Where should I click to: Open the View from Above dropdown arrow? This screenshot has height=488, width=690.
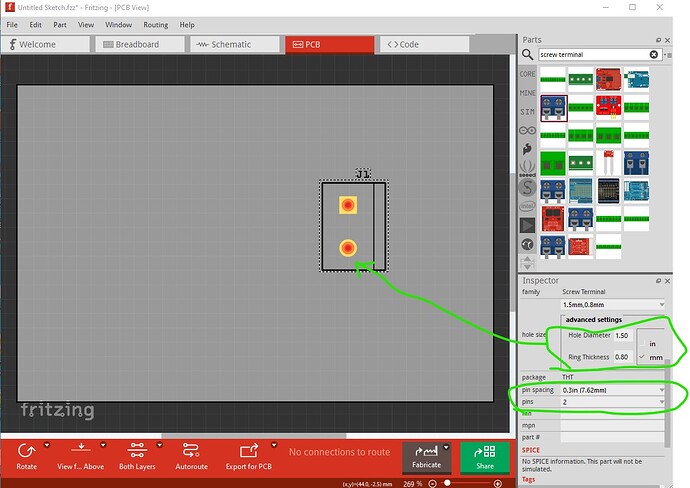click(x=103, y=445)
